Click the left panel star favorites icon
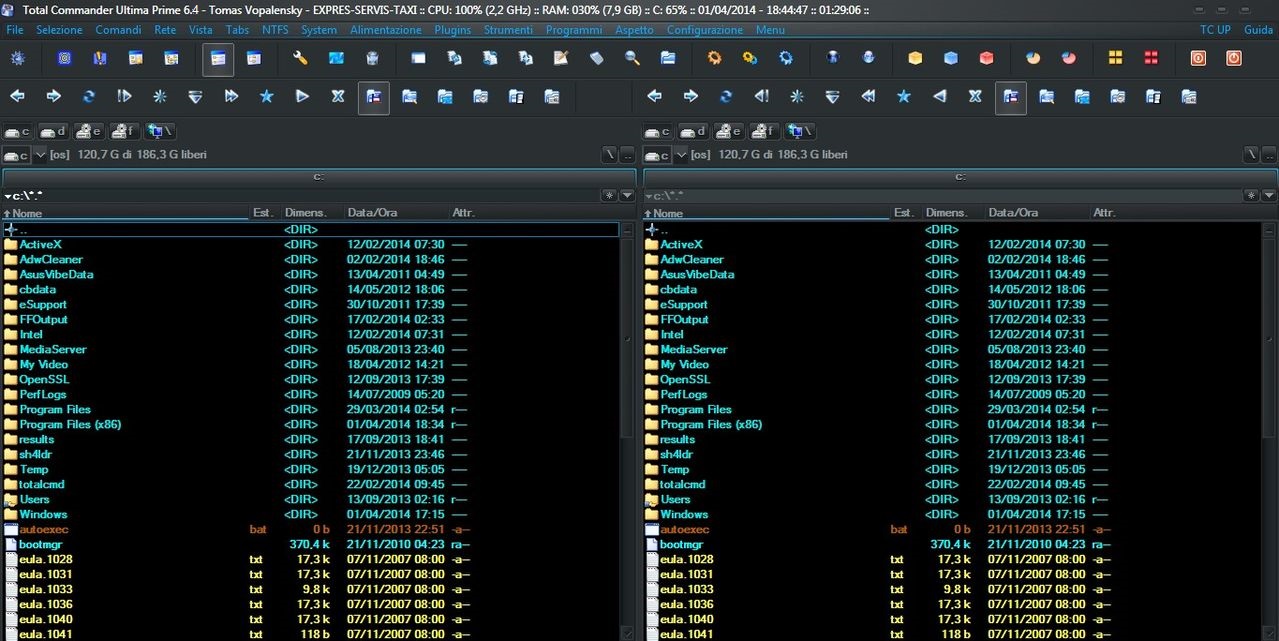 (x=266, y=97)
